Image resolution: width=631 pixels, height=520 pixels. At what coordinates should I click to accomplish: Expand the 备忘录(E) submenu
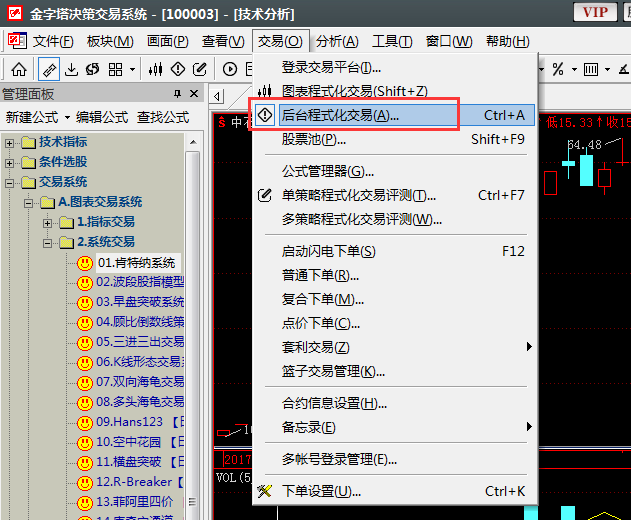(x=395, y=427)
